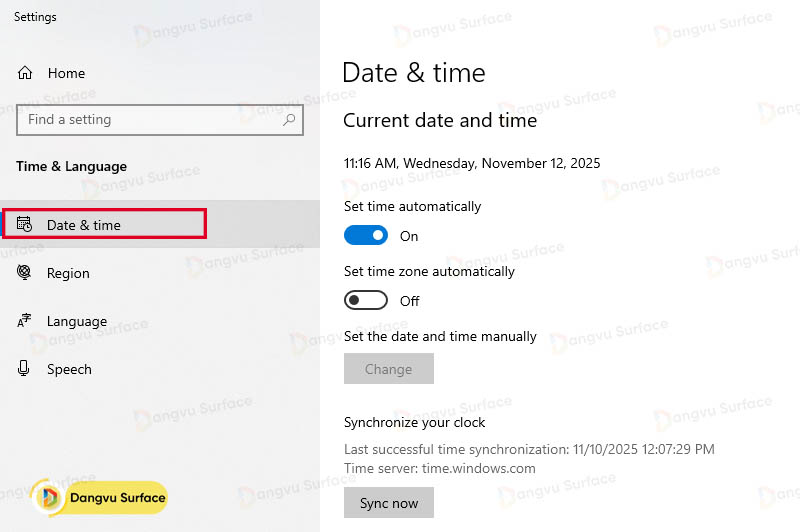The height and width of the screenshot is (532, 800).
Task: Focus the Find a setting search box
Action: click(160, 120)
